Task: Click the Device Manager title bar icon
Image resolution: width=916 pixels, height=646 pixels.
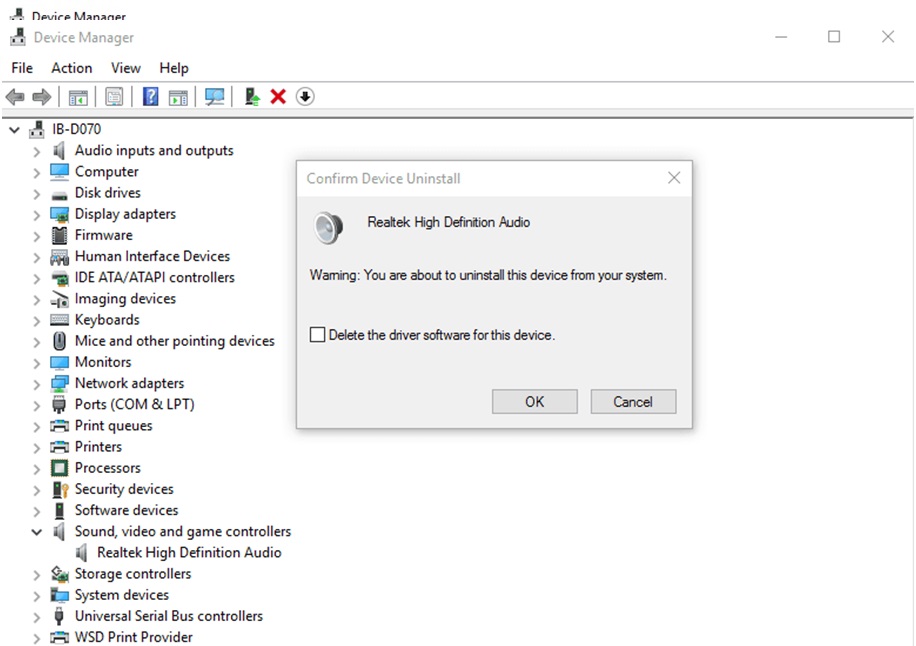Action: pyautogui.click(x=18, y=37)
